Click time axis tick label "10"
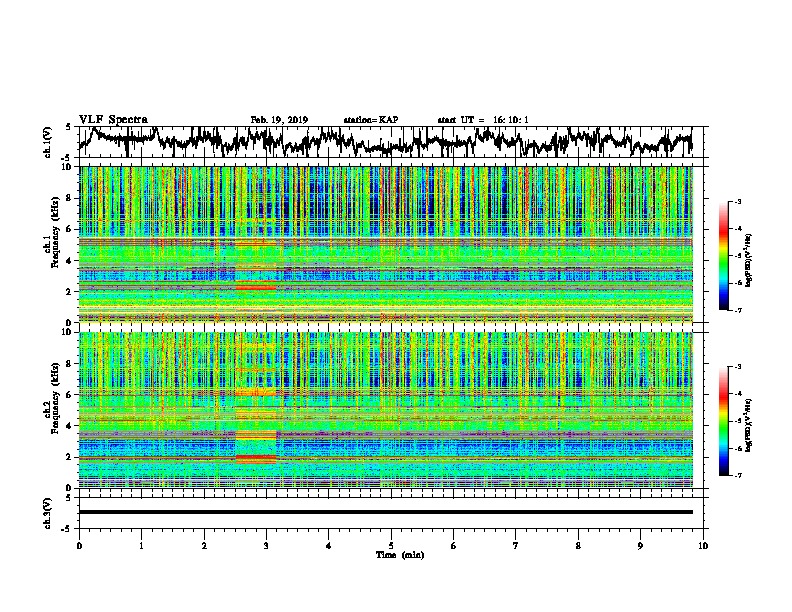792x612 pixels. 703,546
